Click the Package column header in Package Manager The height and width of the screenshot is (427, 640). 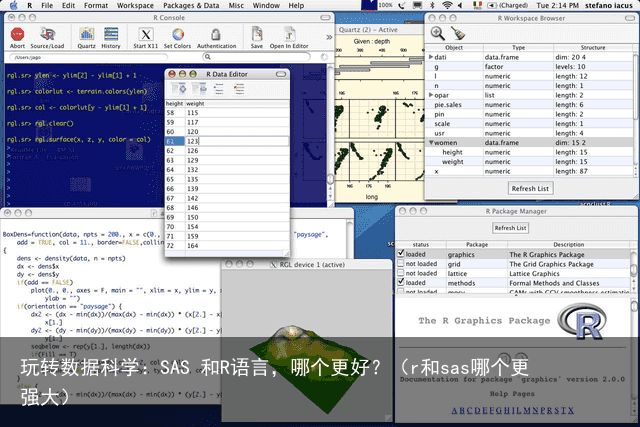coord(477,244)
